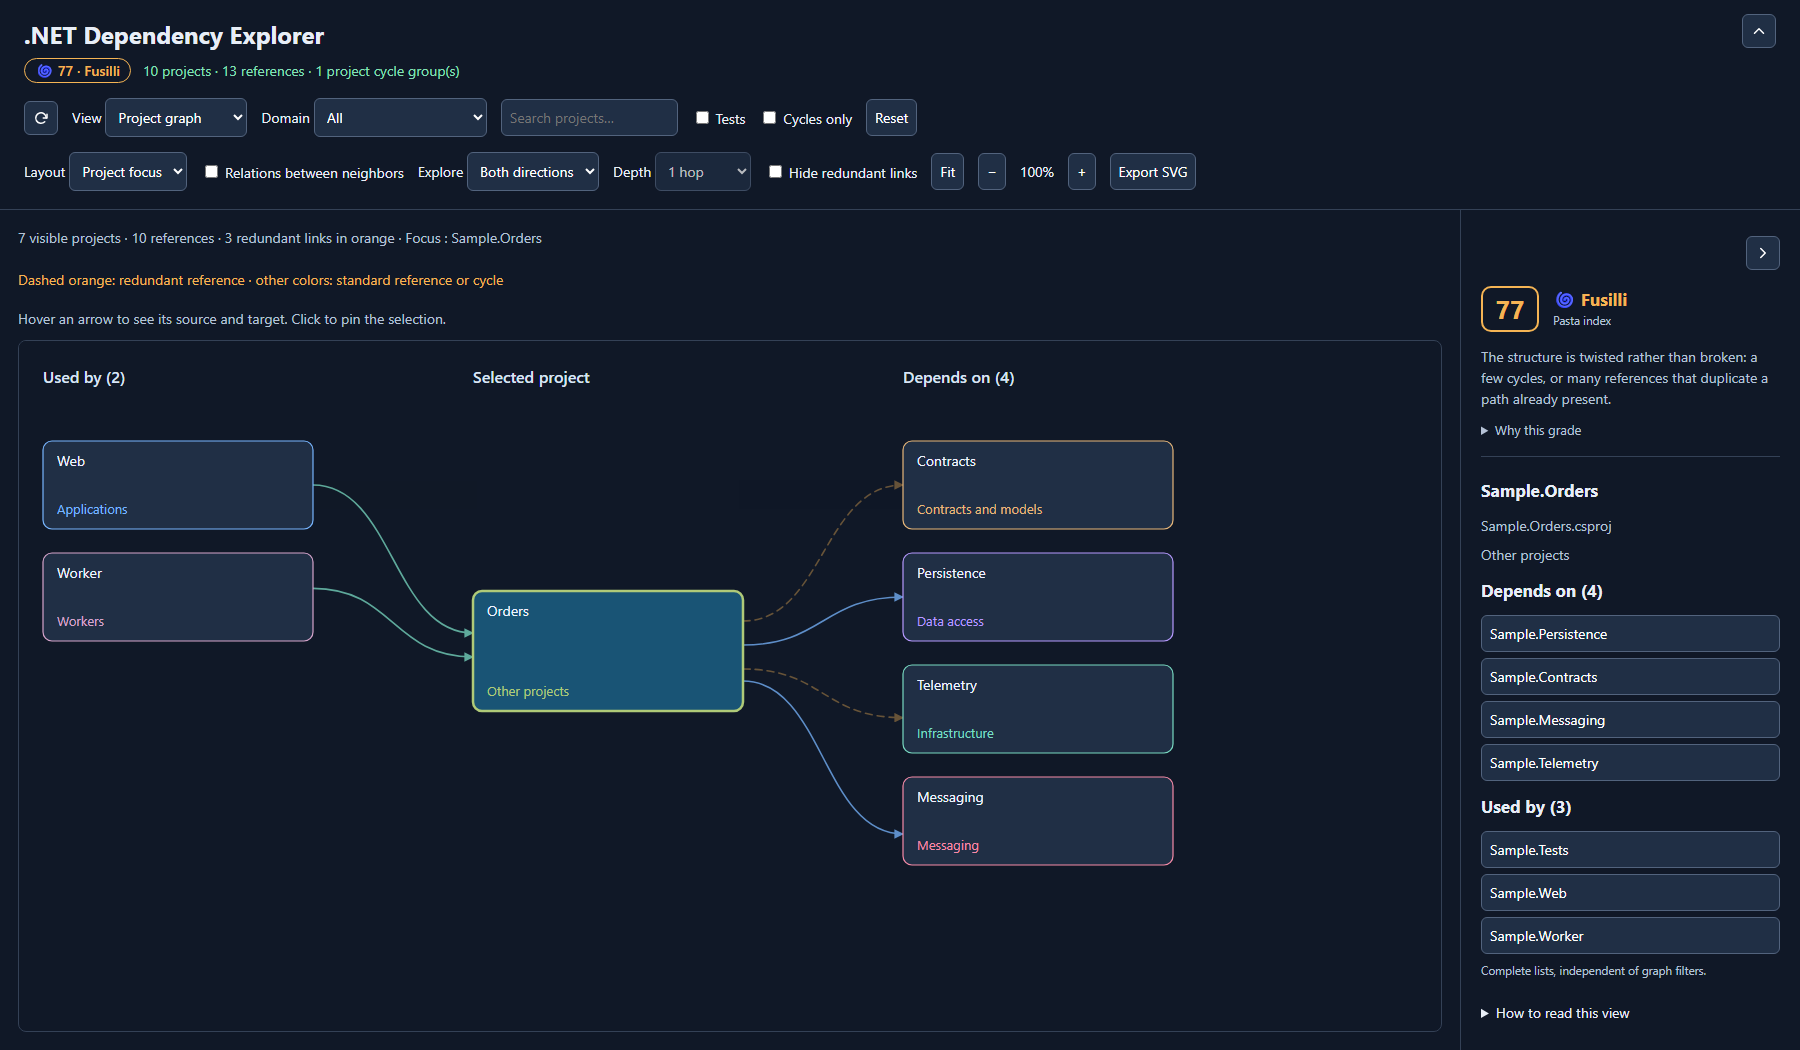Expand the Why this grade section
Screen dimensions: 1800x1050
click(1531, 430)
